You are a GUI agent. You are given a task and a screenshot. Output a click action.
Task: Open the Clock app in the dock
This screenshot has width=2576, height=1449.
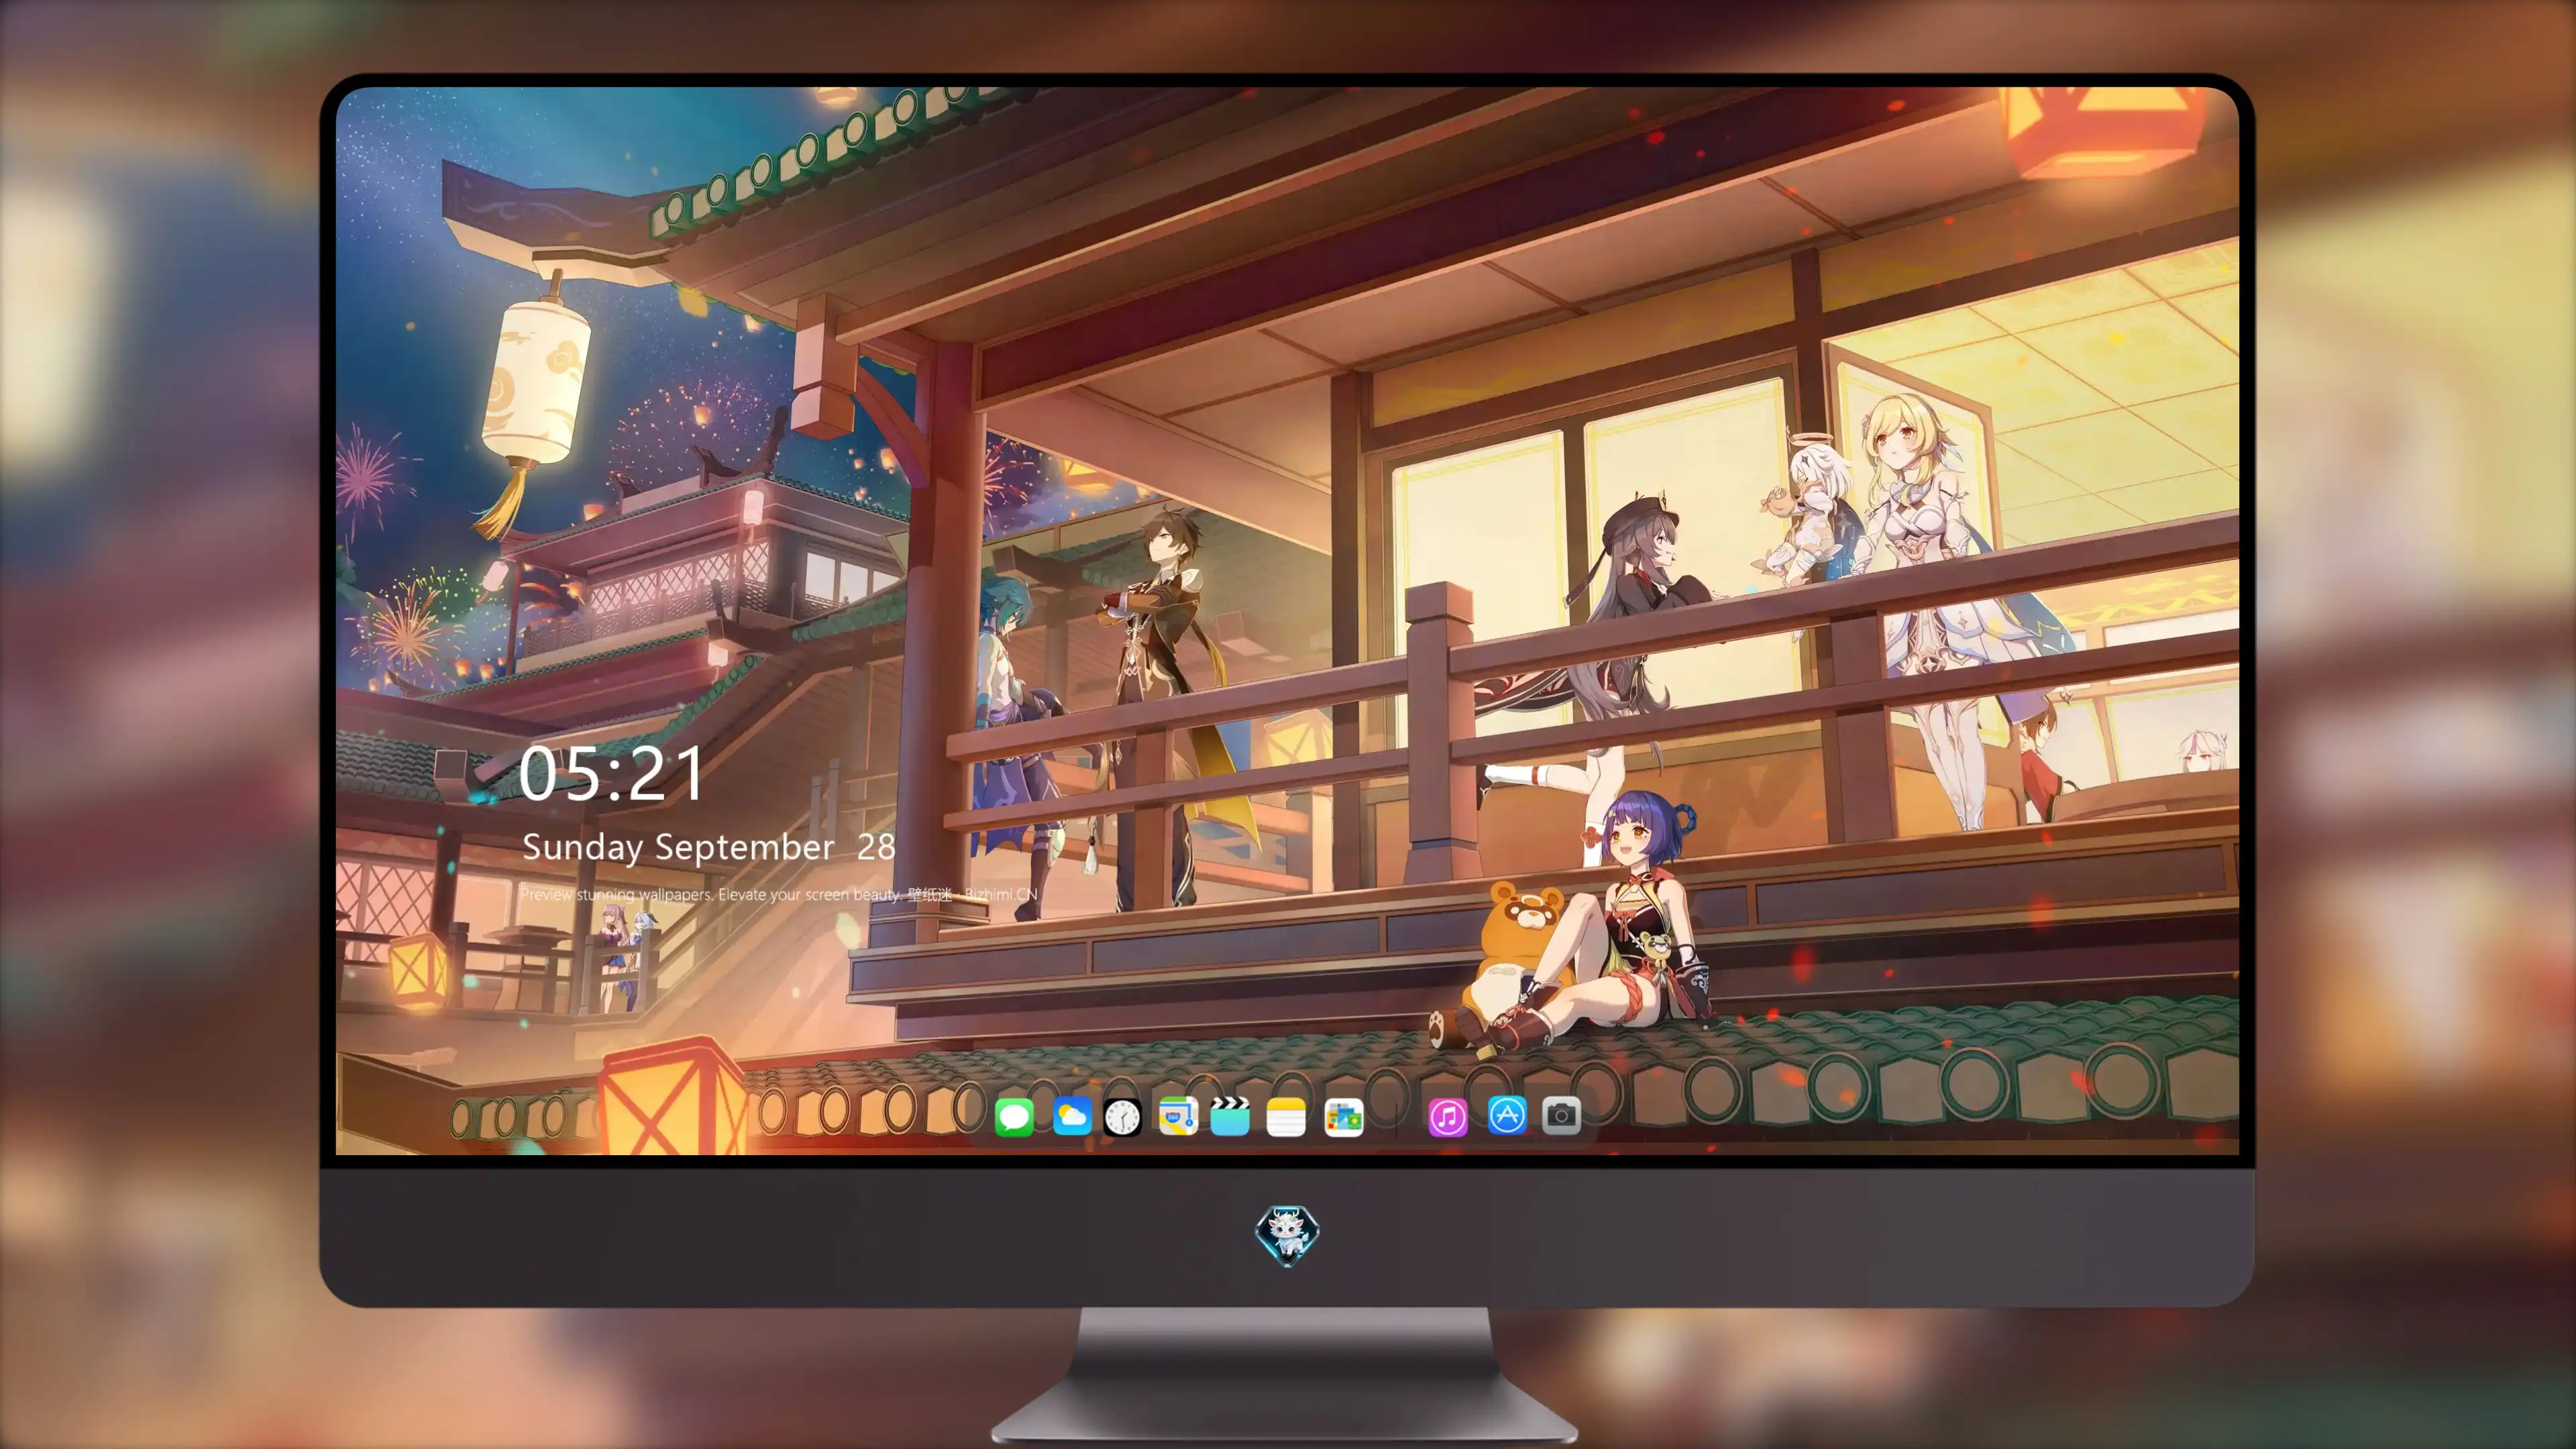pos(1122,1116)
